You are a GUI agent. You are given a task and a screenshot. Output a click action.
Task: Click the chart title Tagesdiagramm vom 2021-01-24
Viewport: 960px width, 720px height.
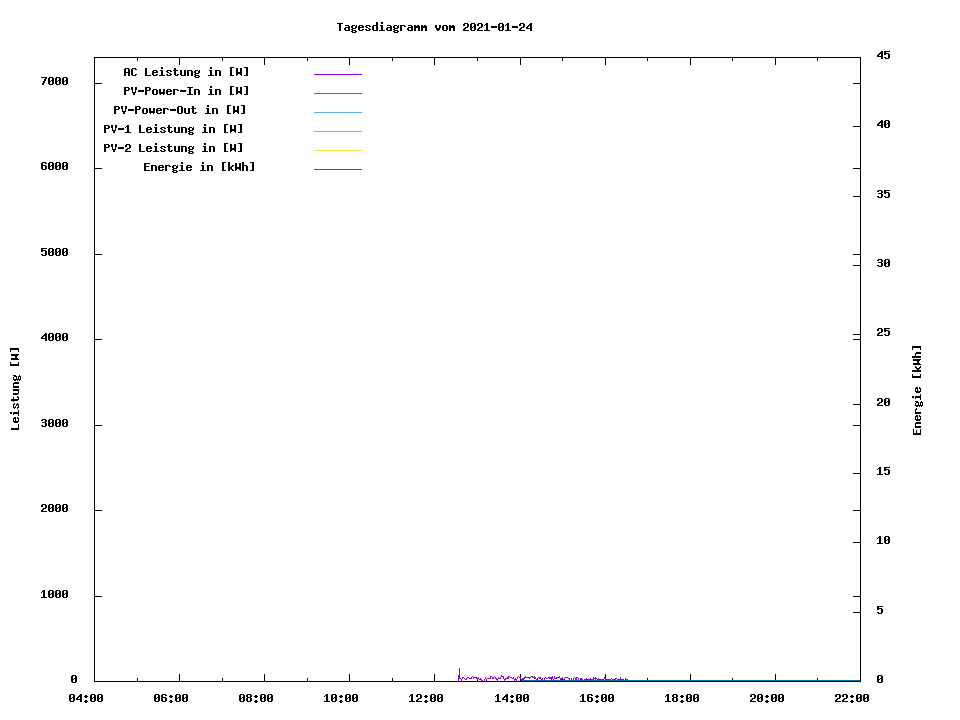[x=434, y=27]
